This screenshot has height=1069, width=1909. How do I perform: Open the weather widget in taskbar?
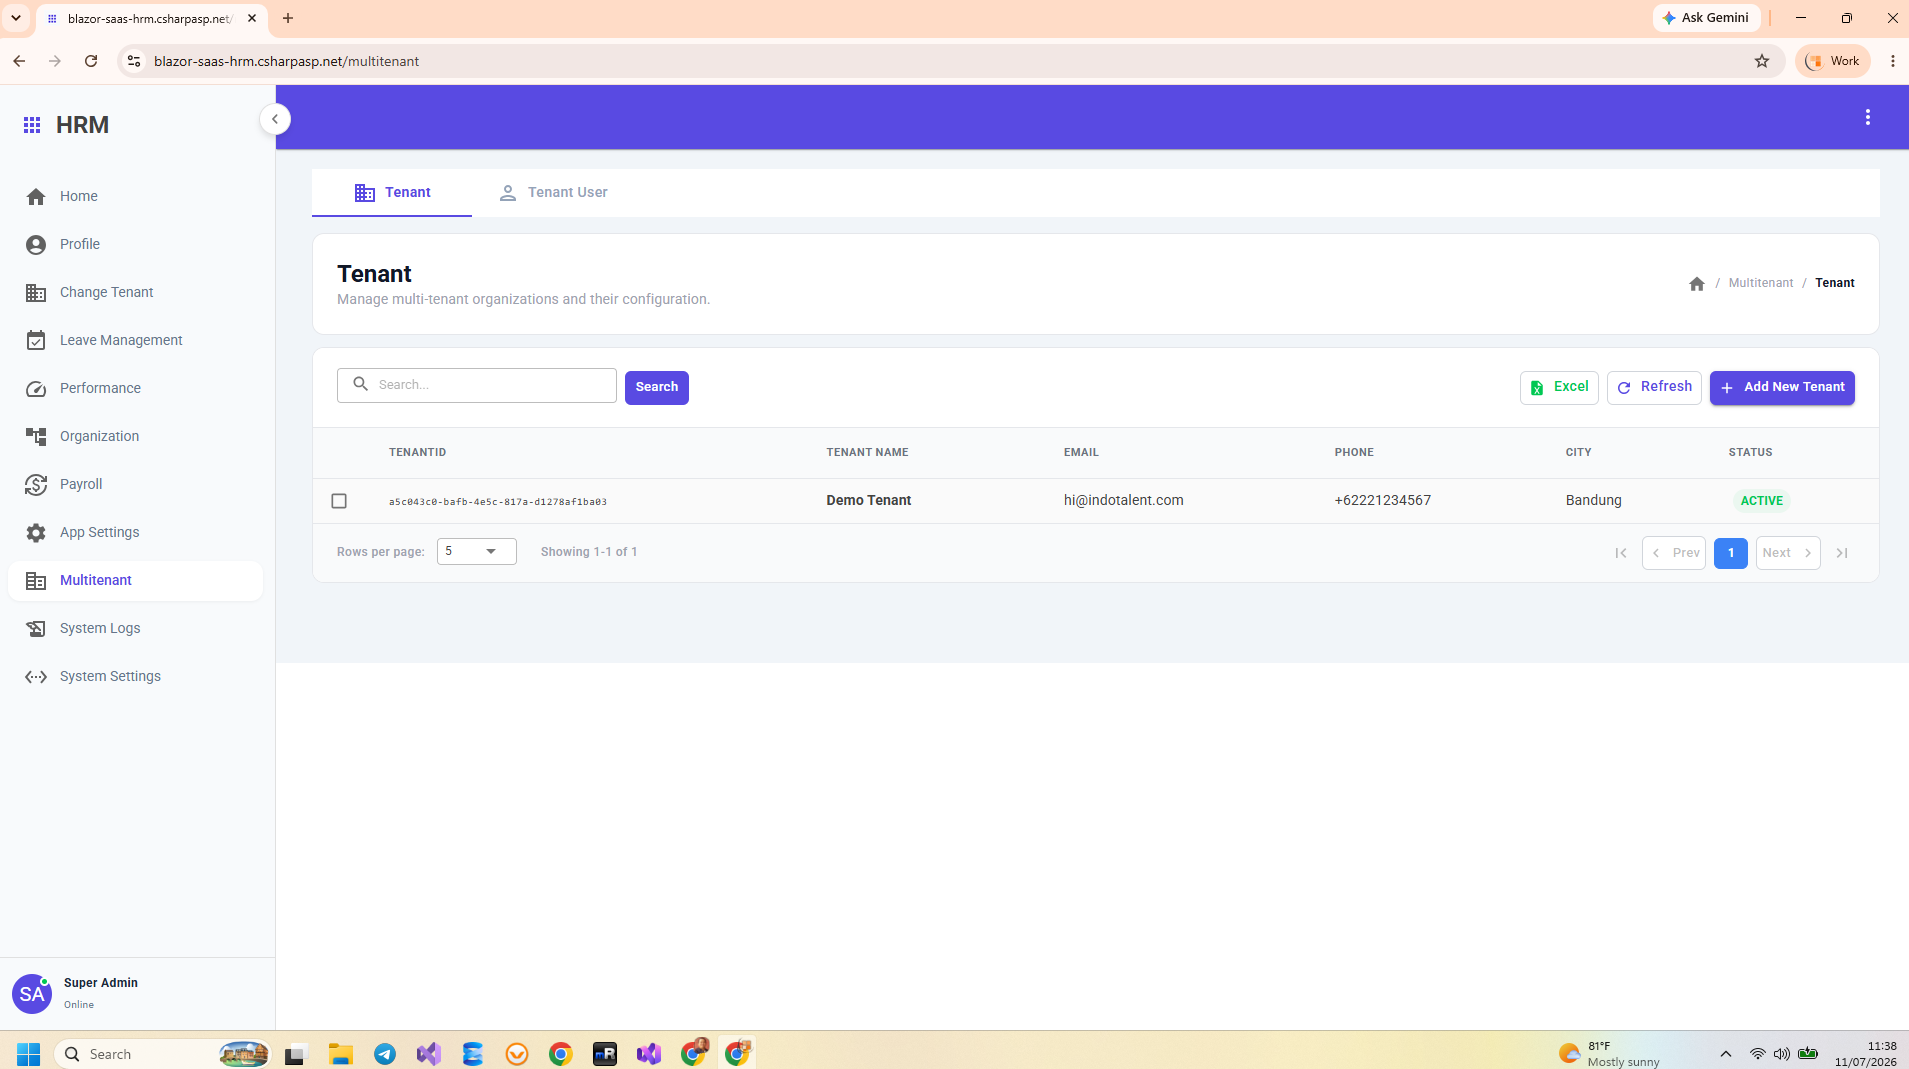pos(1609,1055)
